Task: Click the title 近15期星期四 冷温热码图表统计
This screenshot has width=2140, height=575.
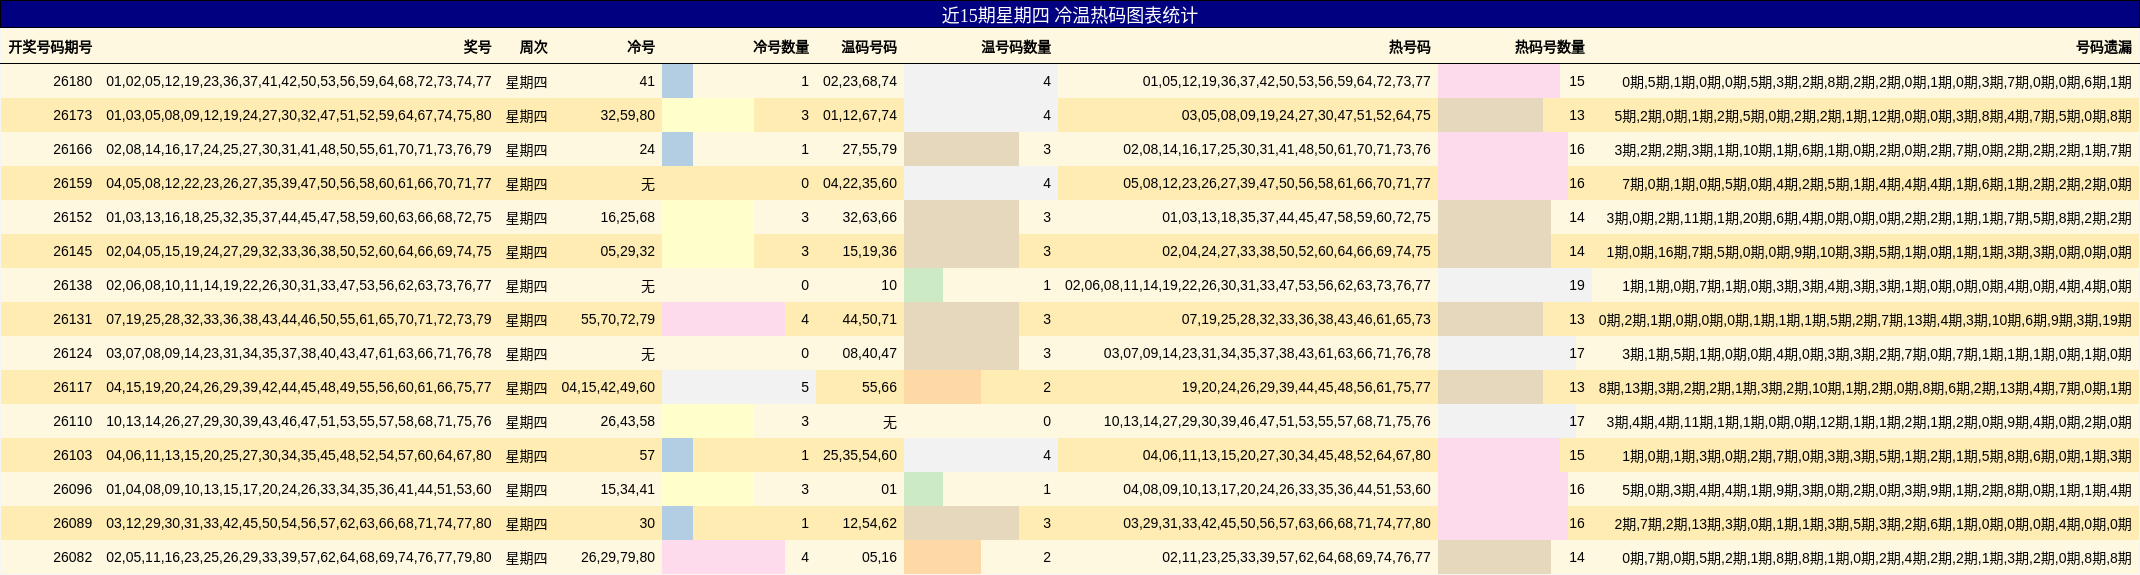Action: point(1069,15)
